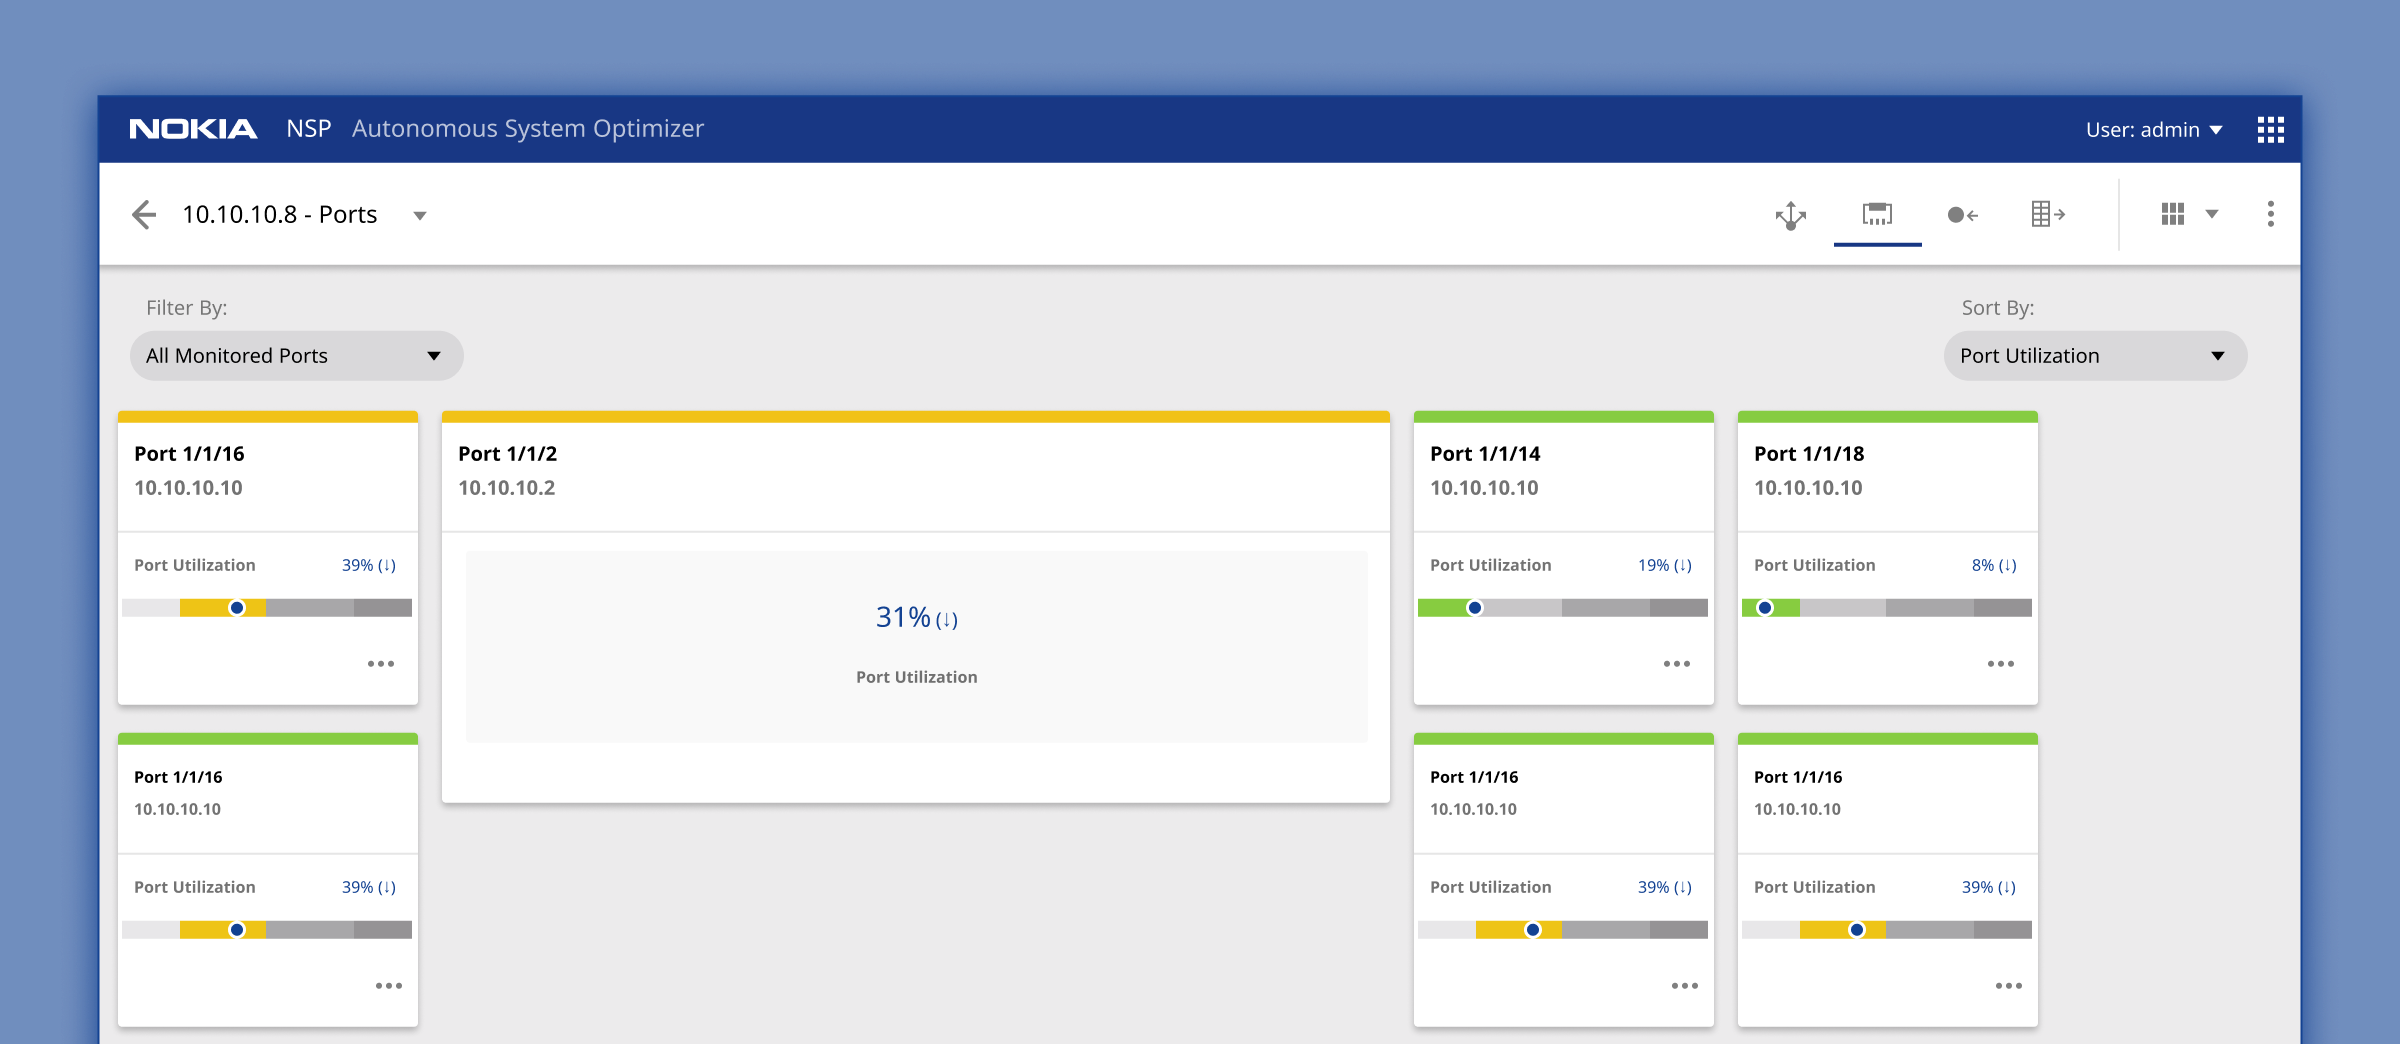
Task: Click slider handle on yellow-topped Port 1/1/16 card
Action: click(237, 608)
